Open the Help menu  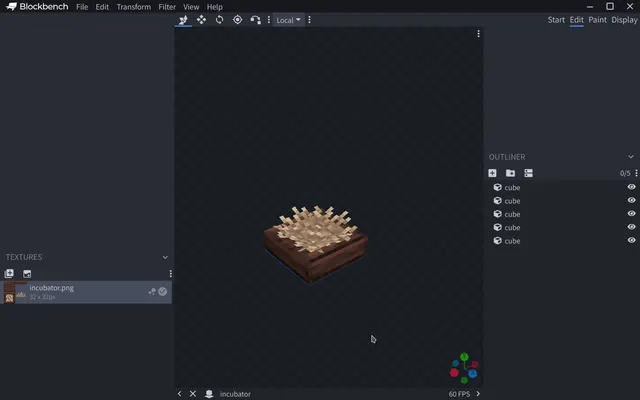(x=215, y=7)
